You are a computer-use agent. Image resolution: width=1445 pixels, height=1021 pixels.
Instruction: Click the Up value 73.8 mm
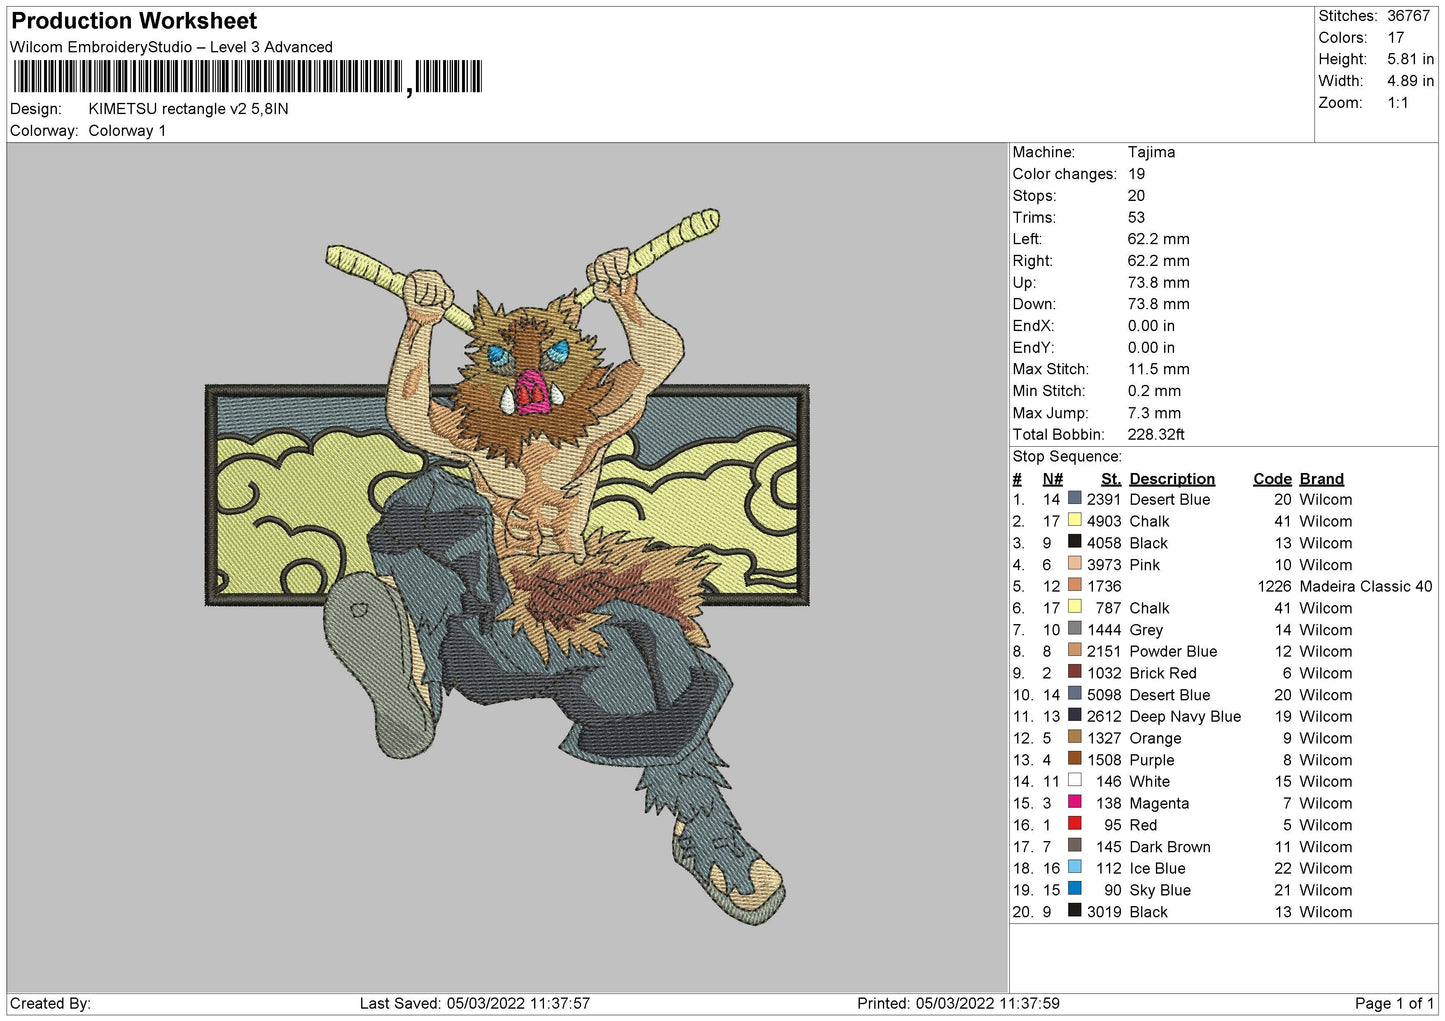coord(1159,282)
